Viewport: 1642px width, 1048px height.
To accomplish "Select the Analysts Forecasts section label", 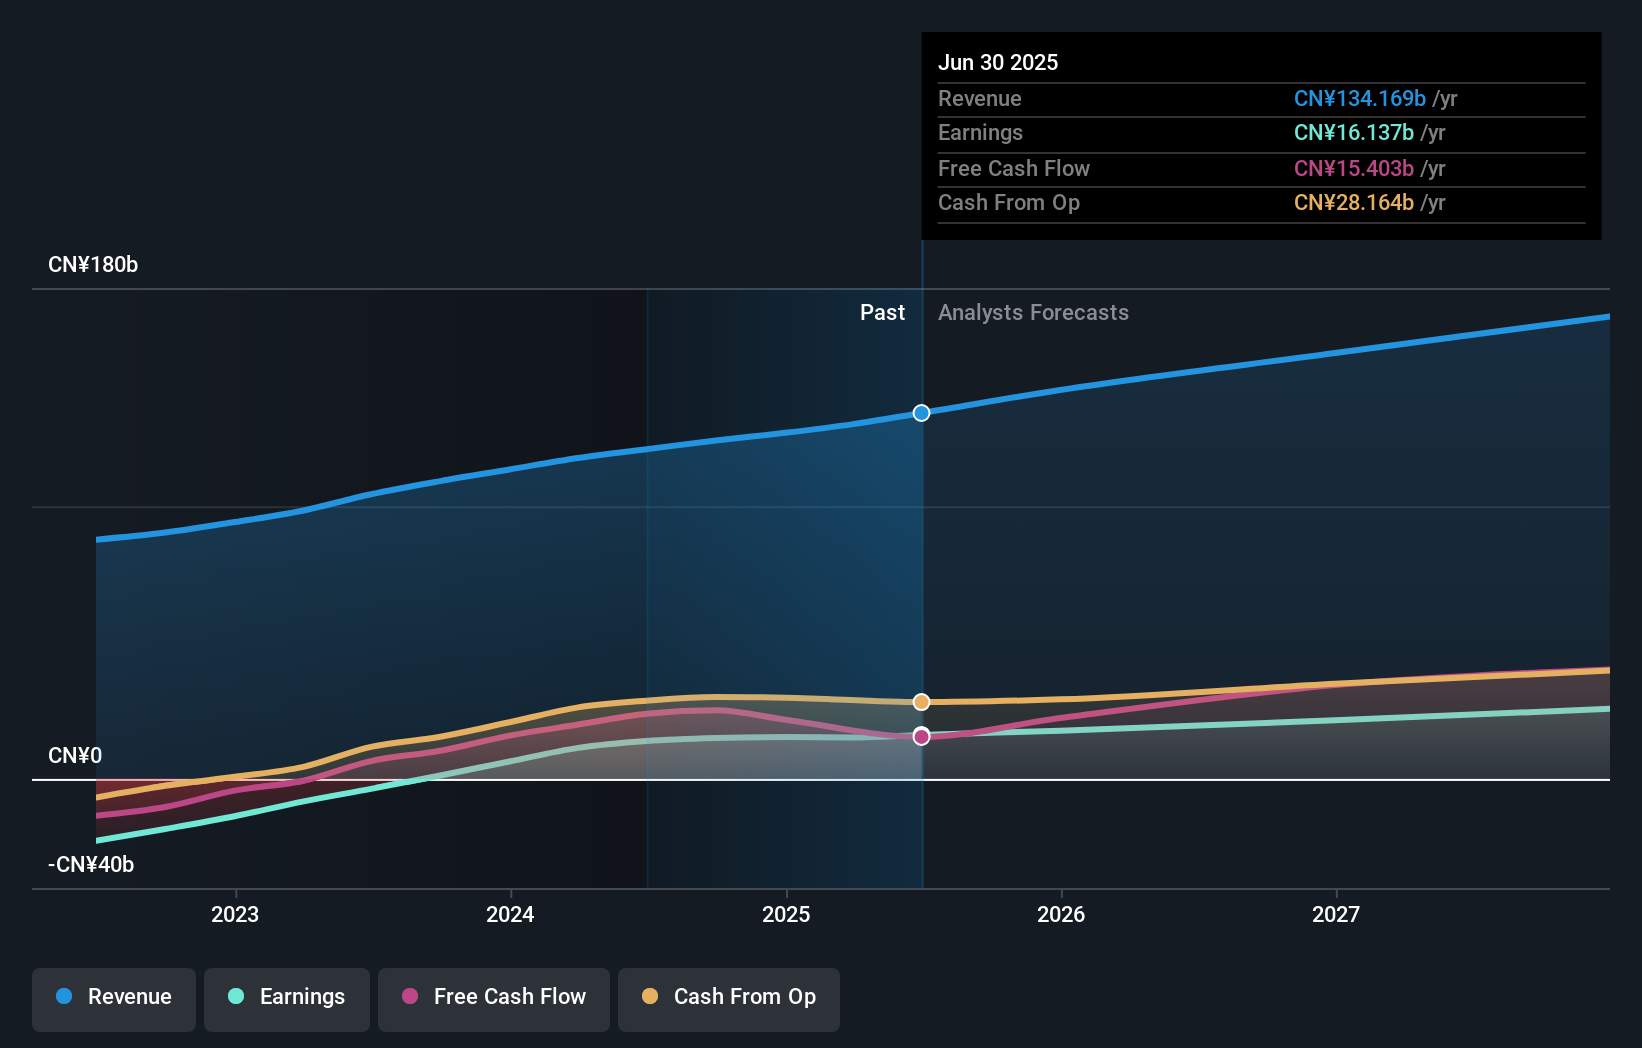I will pos(1033,312).
